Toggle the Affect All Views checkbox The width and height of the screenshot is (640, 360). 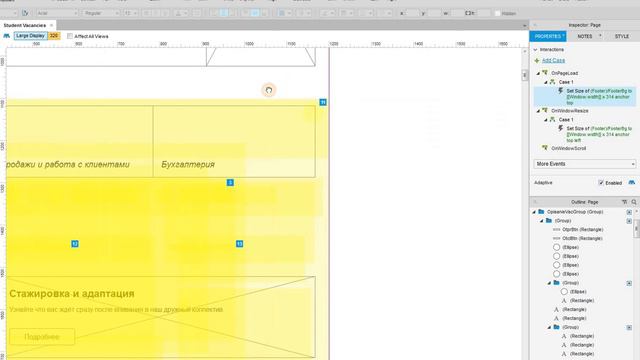70,36
